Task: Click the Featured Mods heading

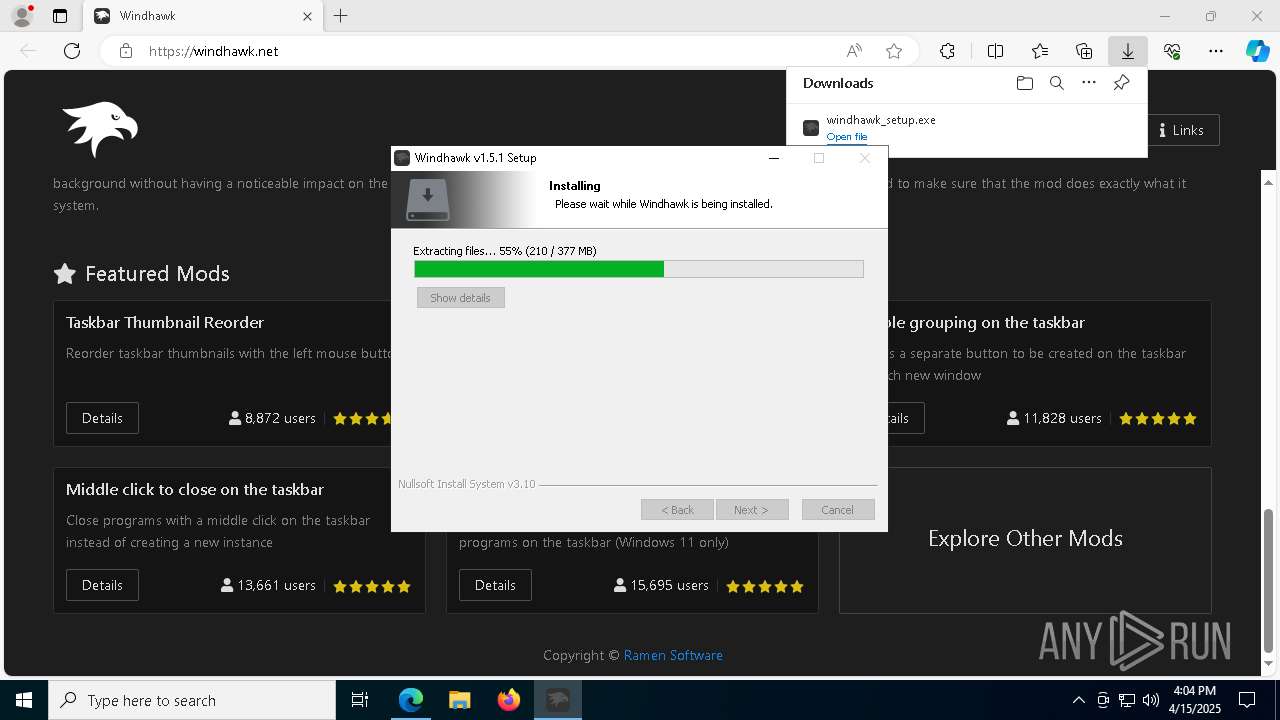Action: [157, 273]
